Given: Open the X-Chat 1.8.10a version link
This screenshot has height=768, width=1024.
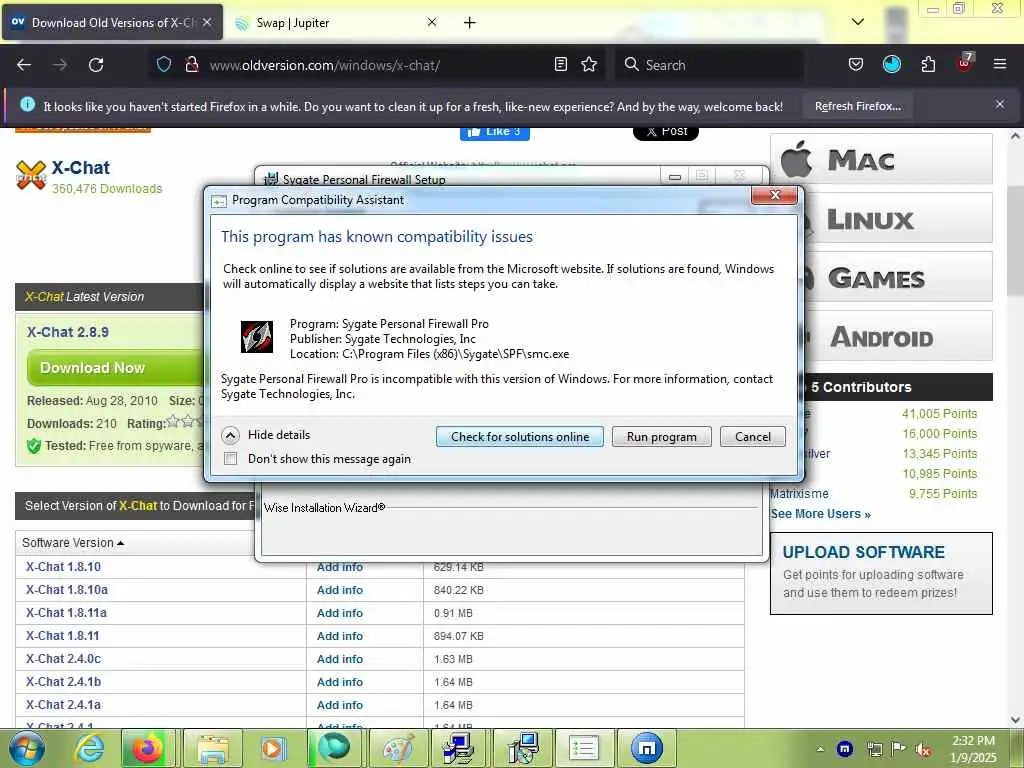Looking at the screenshot, I should point(67,590).
